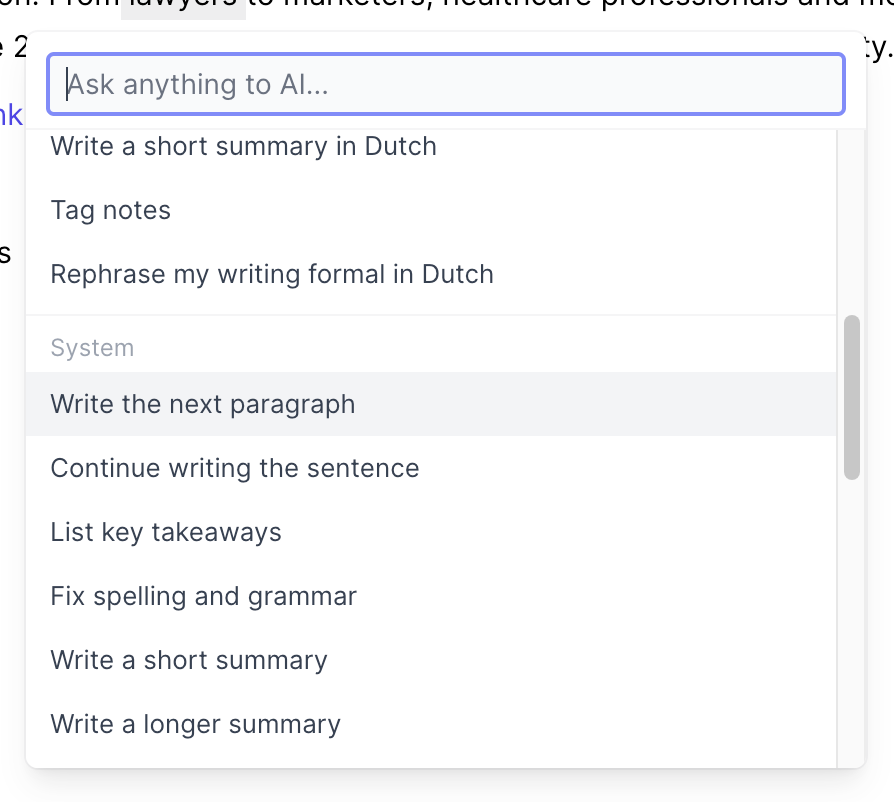Screen dimensions: 894x802
Task: Choose 'Continue writing the sentence'
Action: 430,468
